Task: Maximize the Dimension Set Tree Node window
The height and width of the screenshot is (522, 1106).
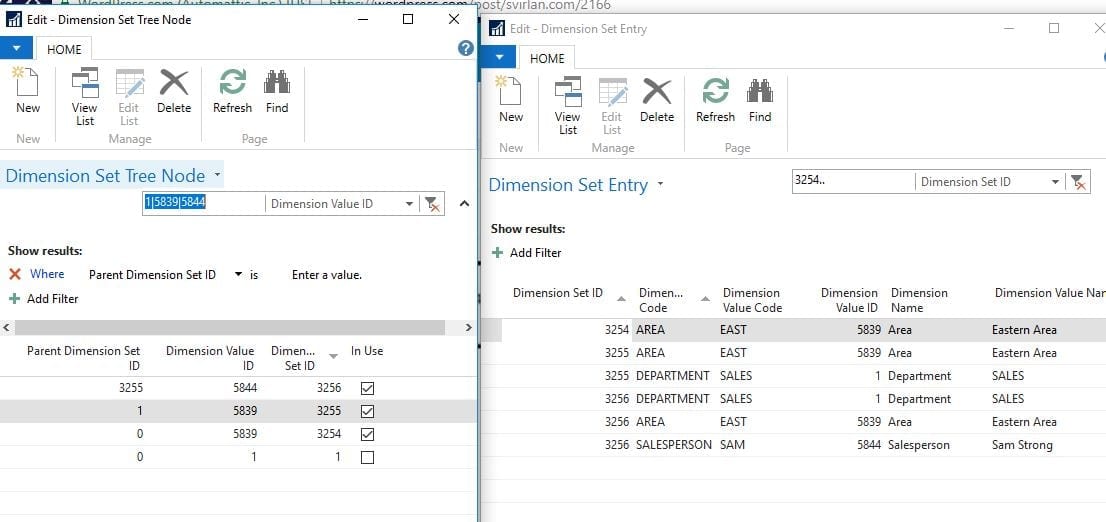Action: 408,19
